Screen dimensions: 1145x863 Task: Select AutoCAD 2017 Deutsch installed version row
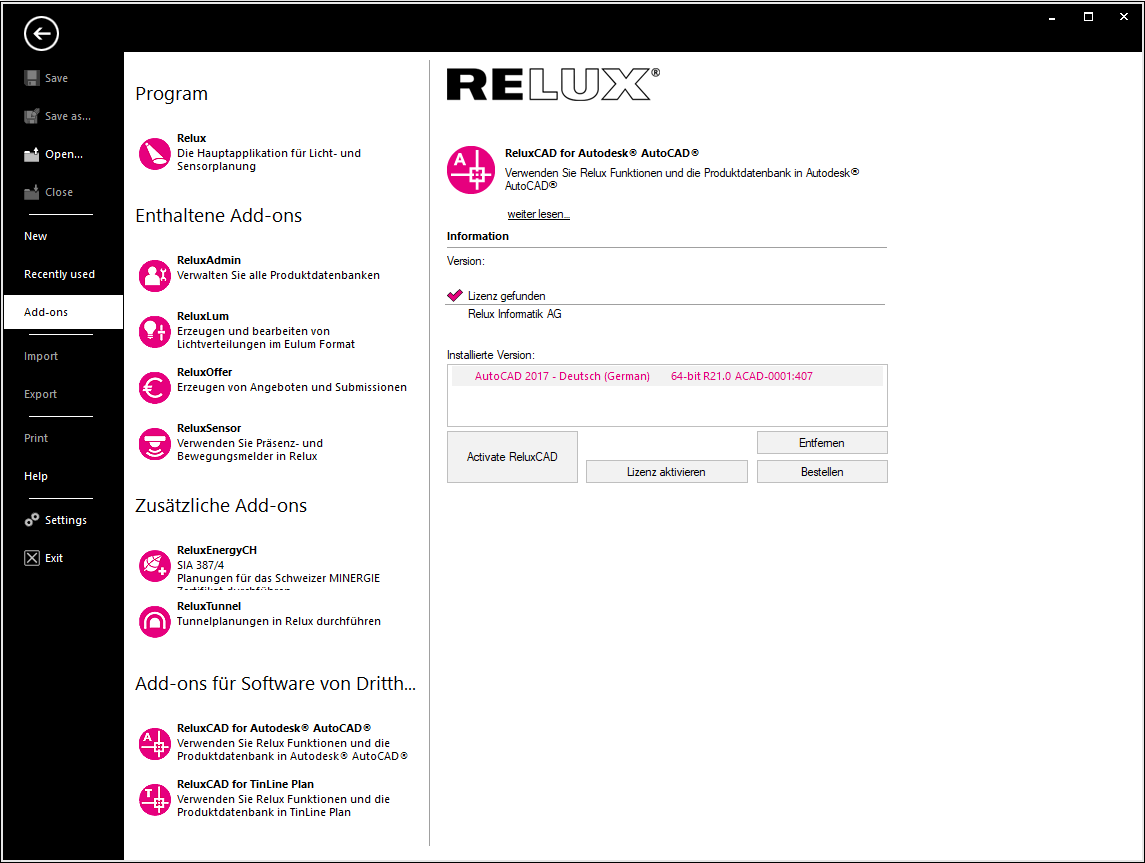[x=667, y=376]
